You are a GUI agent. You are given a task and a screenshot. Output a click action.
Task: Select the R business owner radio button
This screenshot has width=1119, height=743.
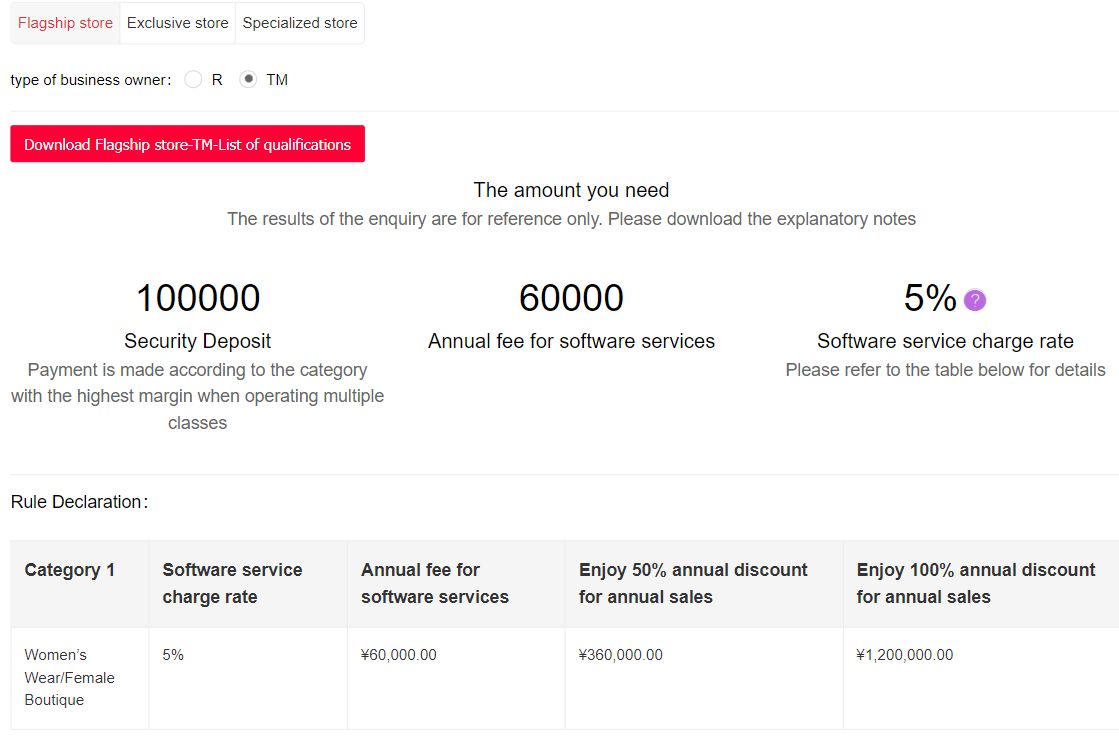tap(194, 80)
